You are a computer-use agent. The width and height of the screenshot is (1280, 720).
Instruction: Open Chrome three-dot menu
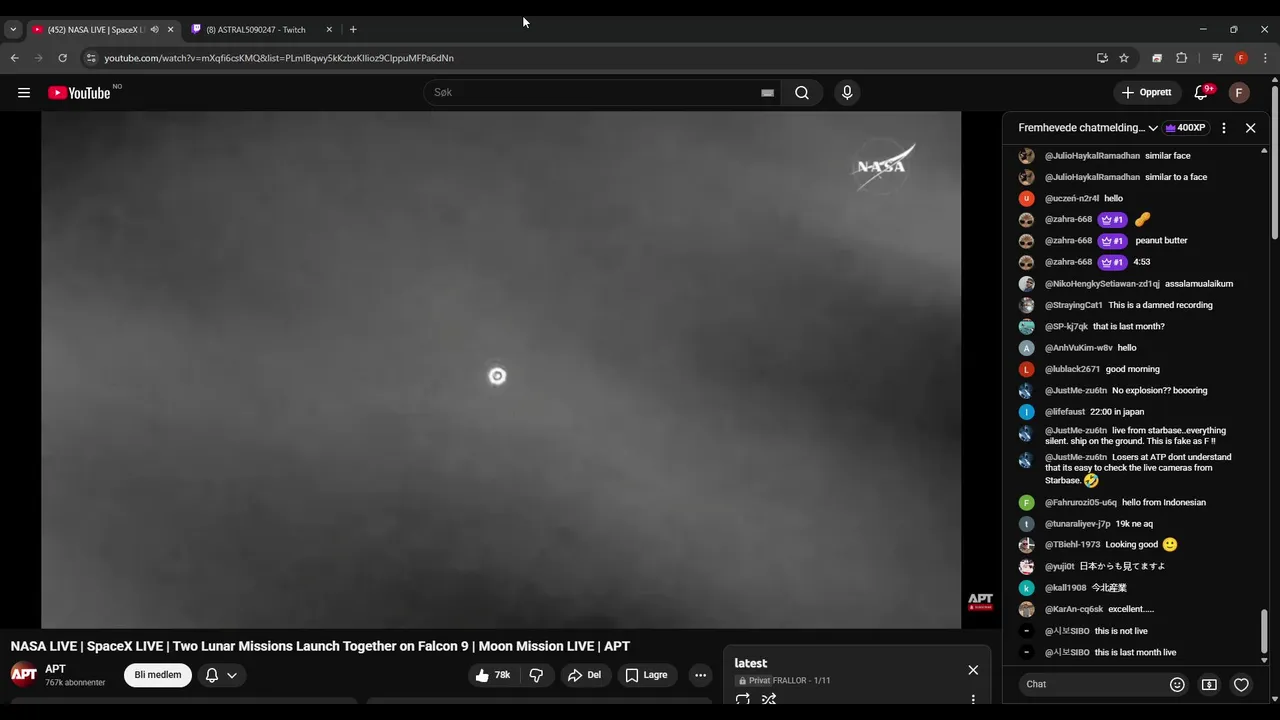1265,58
